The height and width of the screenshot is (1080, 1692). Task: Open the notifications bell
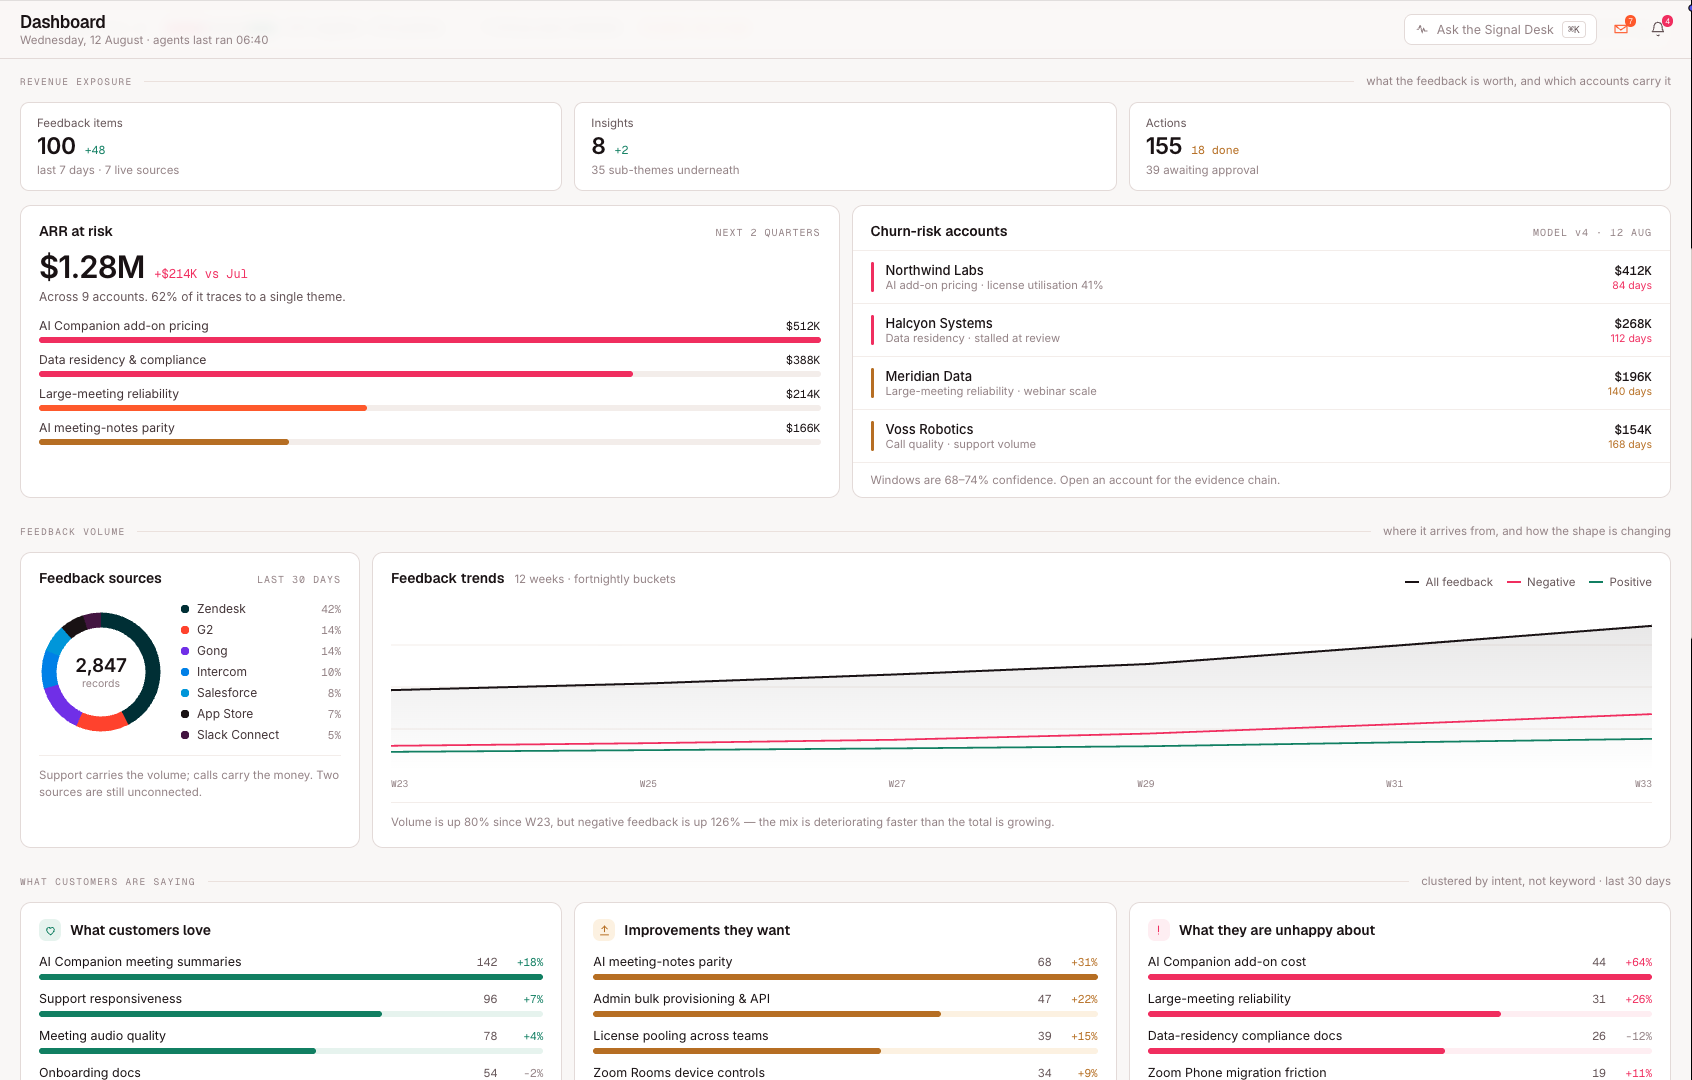1658,29
